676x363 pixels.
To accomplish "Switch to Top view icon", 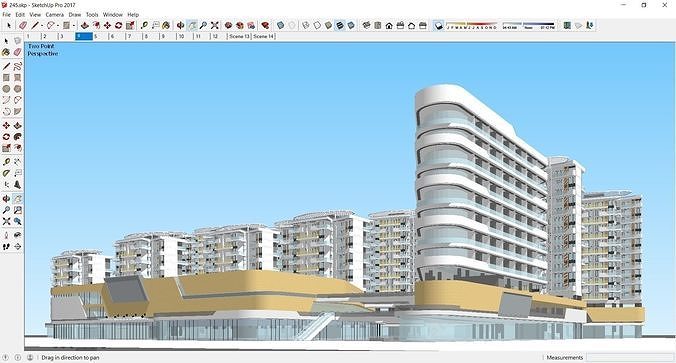I will tap(378, 26).
